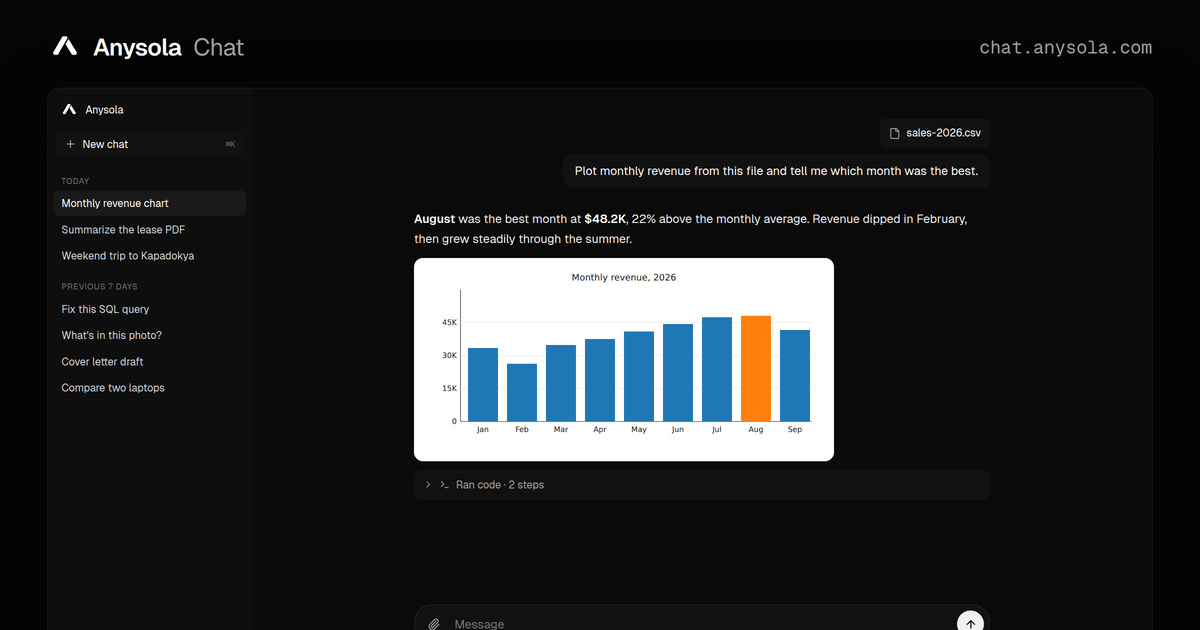Click the Sep bar in the chart
The height and width of the screenshot is (630, 1200).
[795, 375]
